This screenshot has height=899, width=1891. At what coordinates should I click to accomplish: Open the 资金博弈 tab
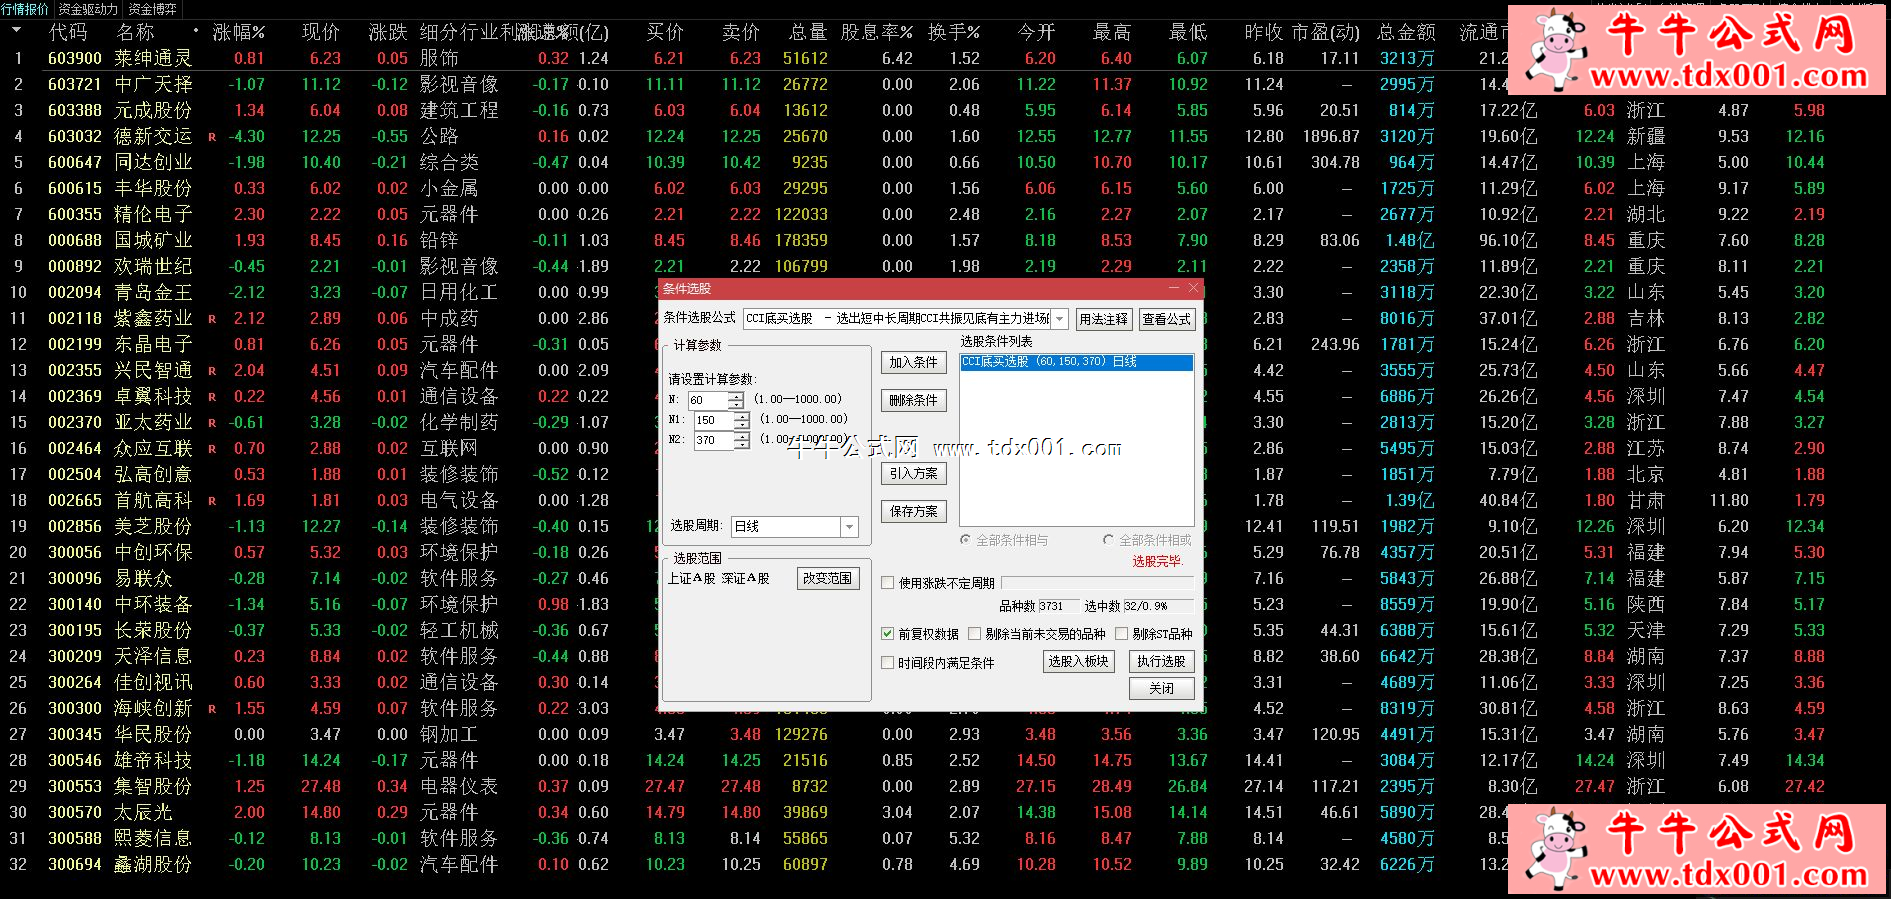click(x=152, y=9)
